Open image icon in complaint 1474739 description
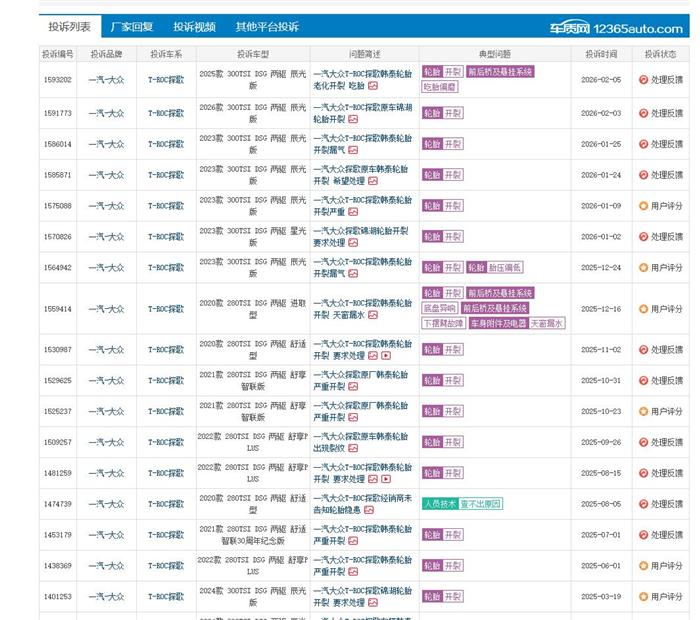 coord(369,509)
